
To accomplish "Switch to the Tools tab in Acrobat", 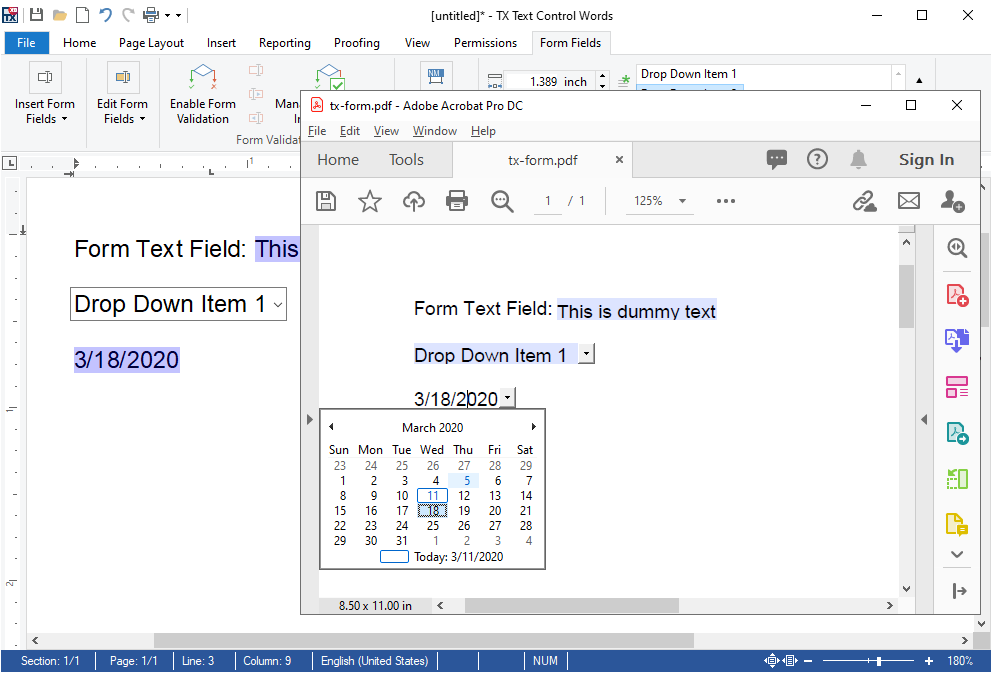I will pyautogui.click(x=406, y=159).
